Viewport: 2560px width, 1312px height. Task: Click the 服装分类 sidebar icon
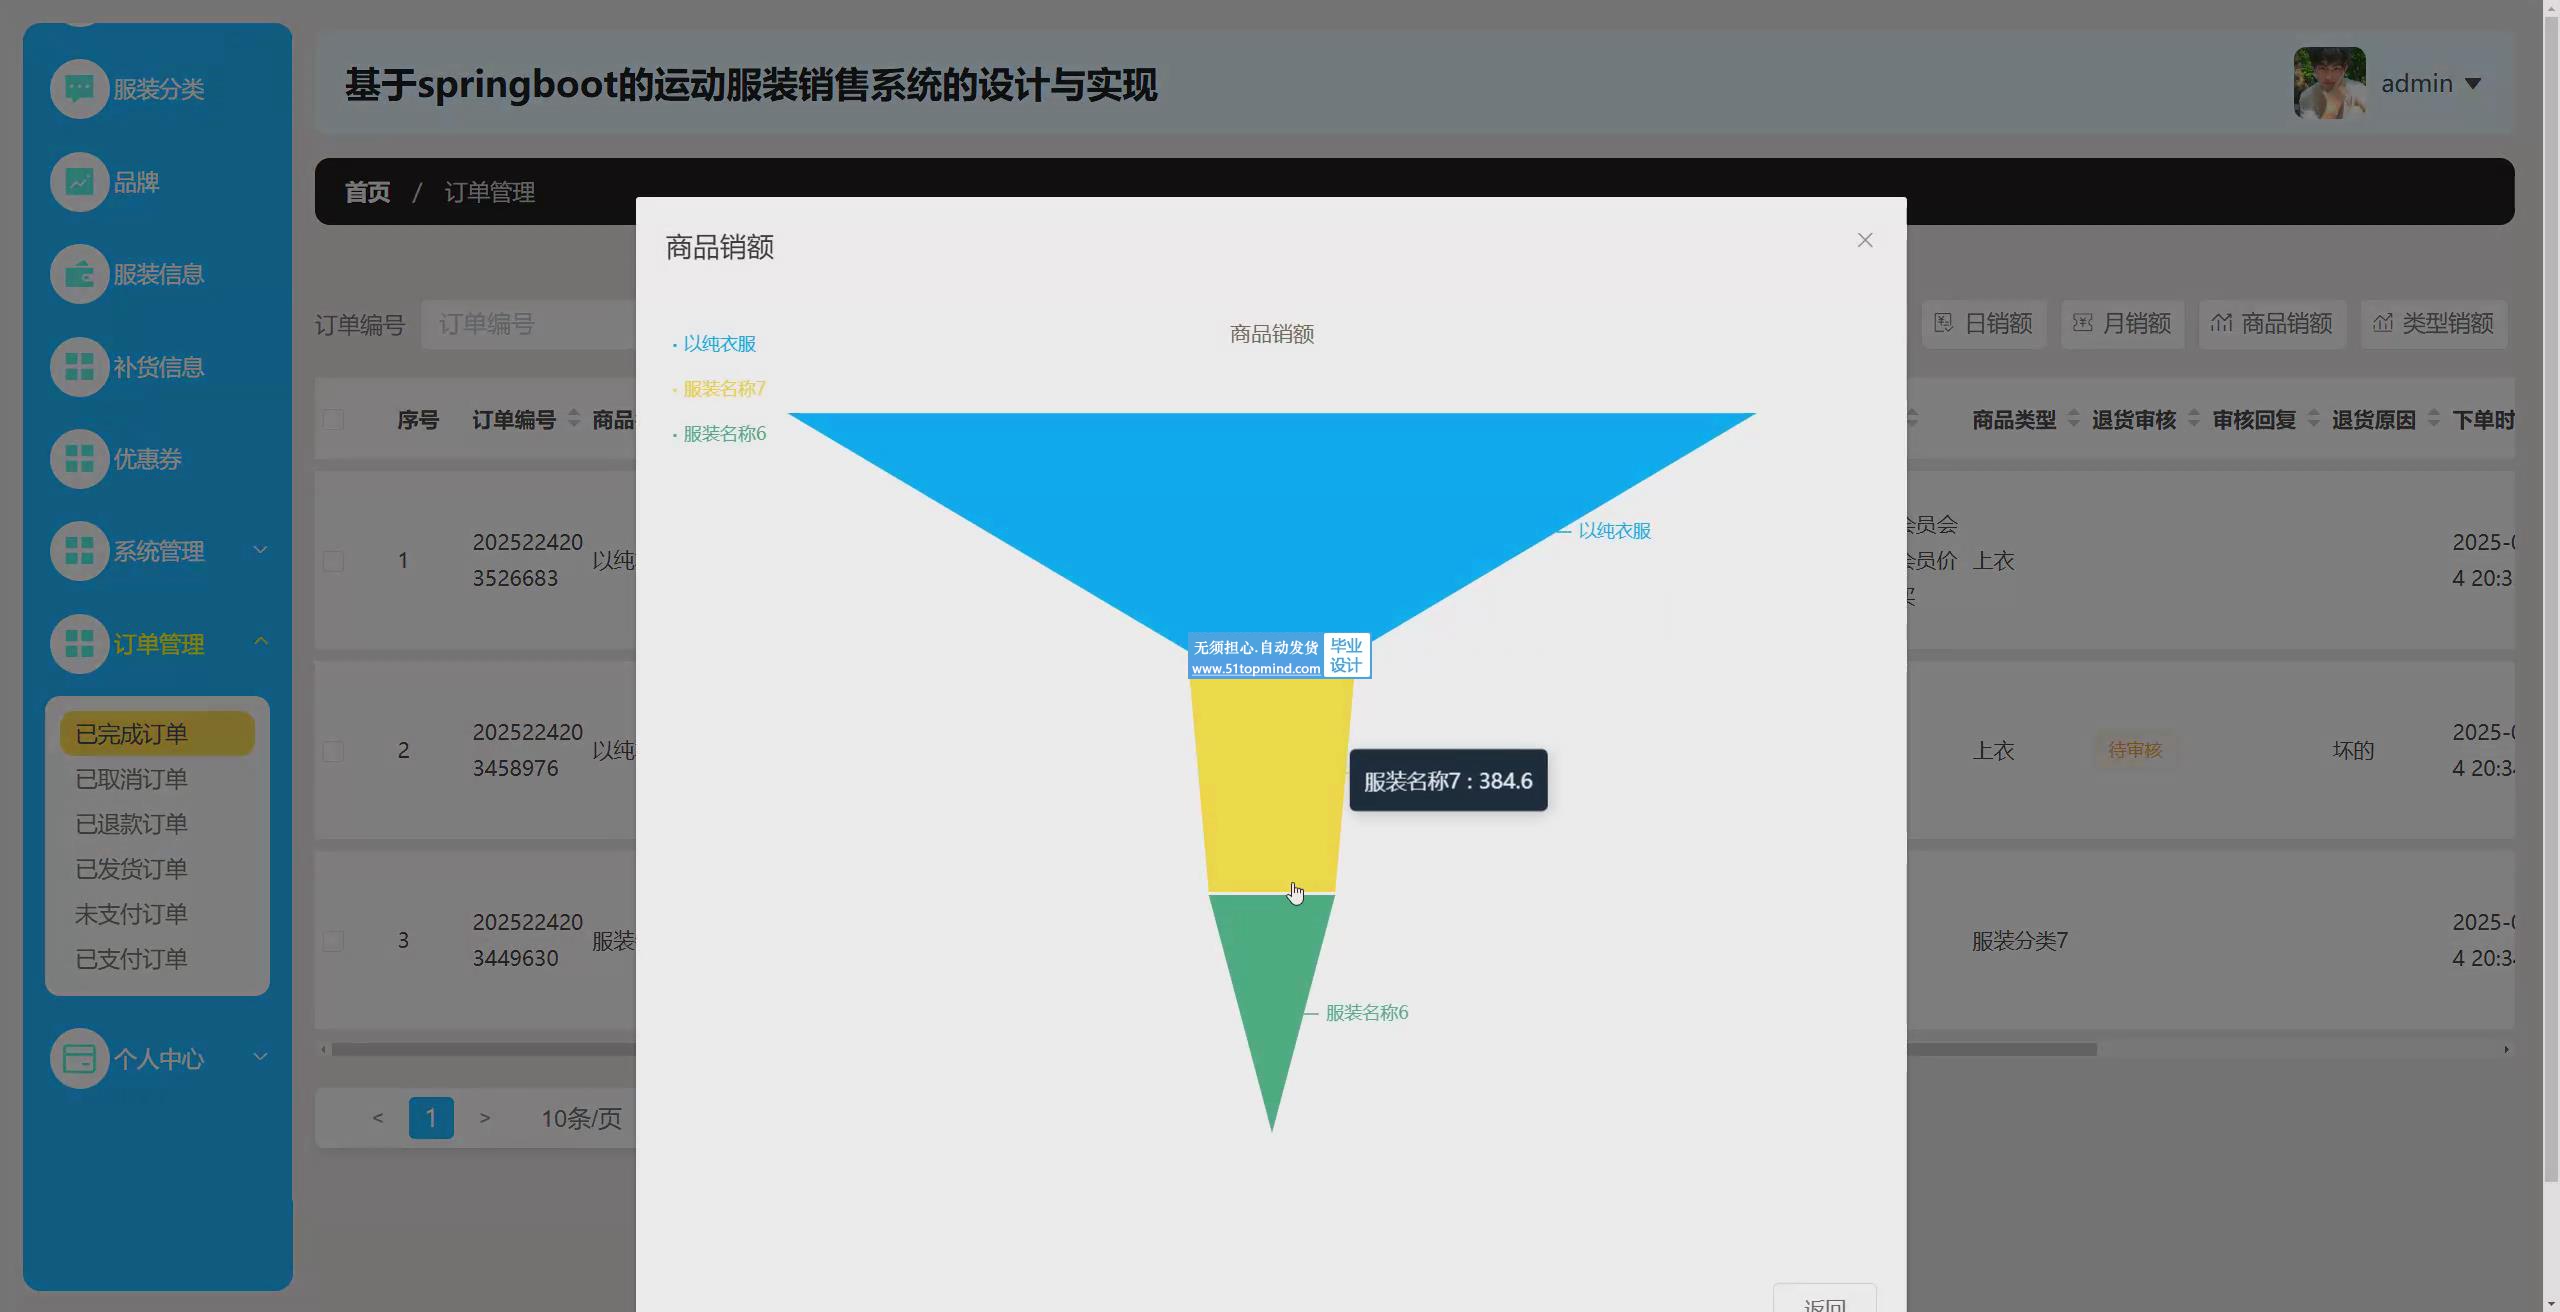79,89
